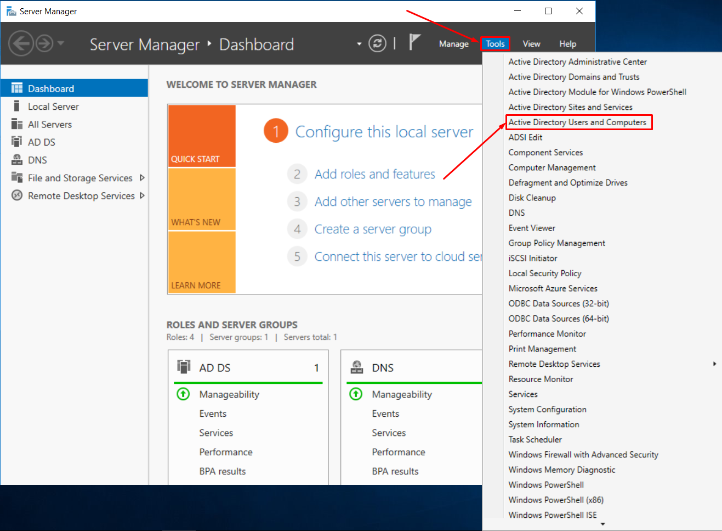Open ADSI Edit from Tools menu
The image size is (722, 531).
[525, 137]
